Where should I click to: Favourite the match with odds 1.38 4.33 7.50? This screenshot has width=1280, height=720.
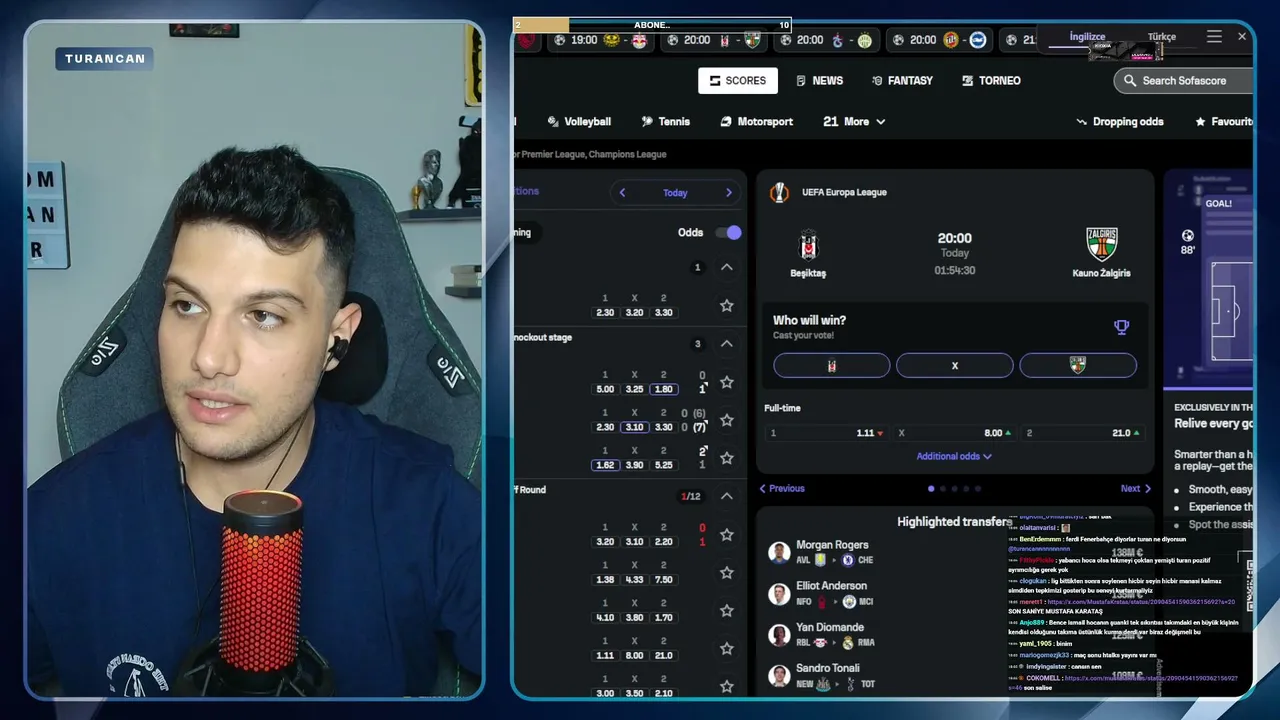pos(727,573)
